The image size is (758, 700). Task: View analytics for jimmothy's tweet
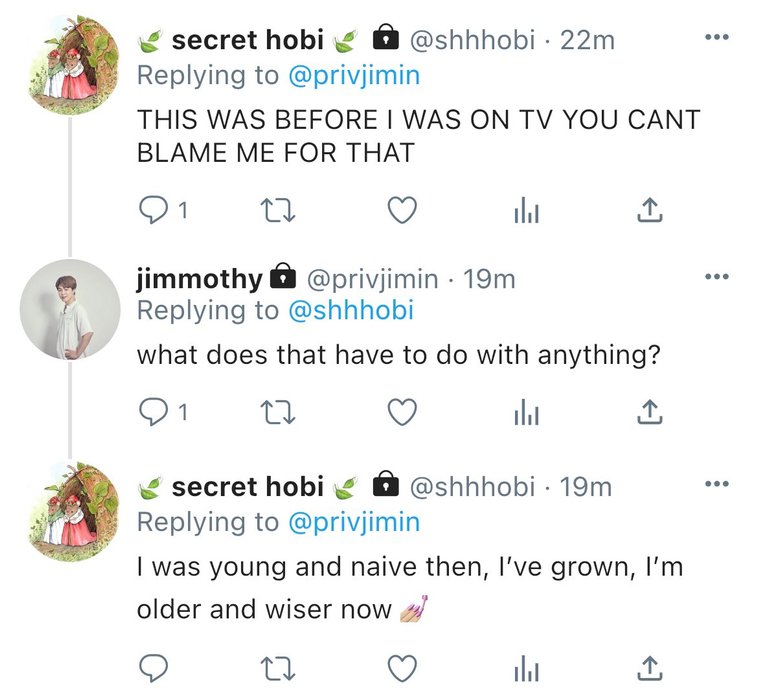526,411
